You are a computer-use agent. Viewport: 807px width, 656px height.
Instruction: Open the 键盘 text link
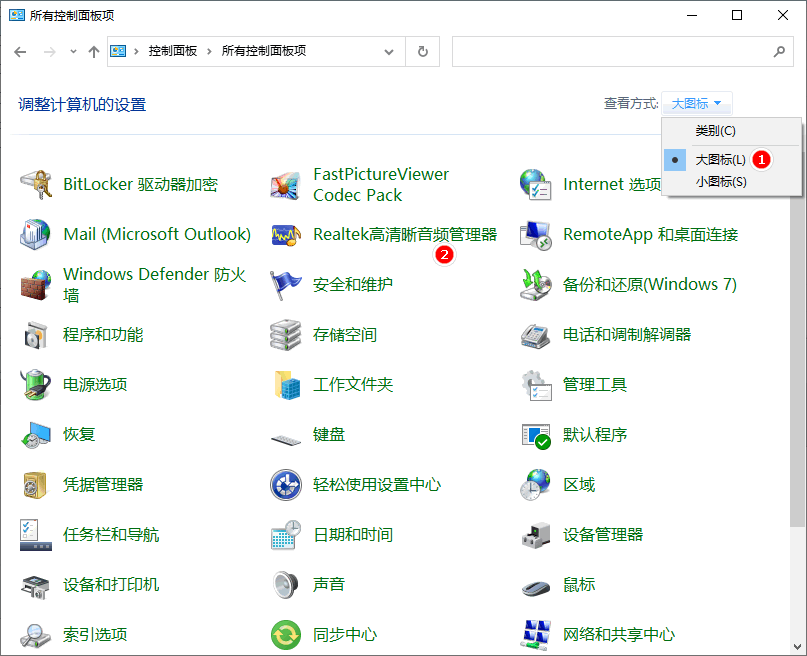point(329,434)
